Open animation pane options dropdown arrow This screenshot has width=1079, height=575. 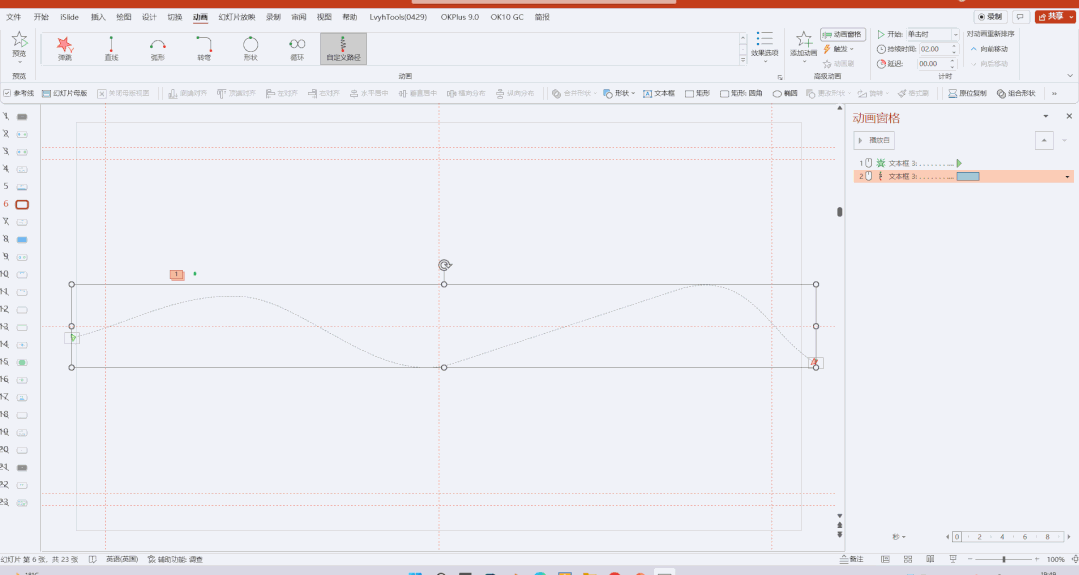click(x=1045, y=116)
